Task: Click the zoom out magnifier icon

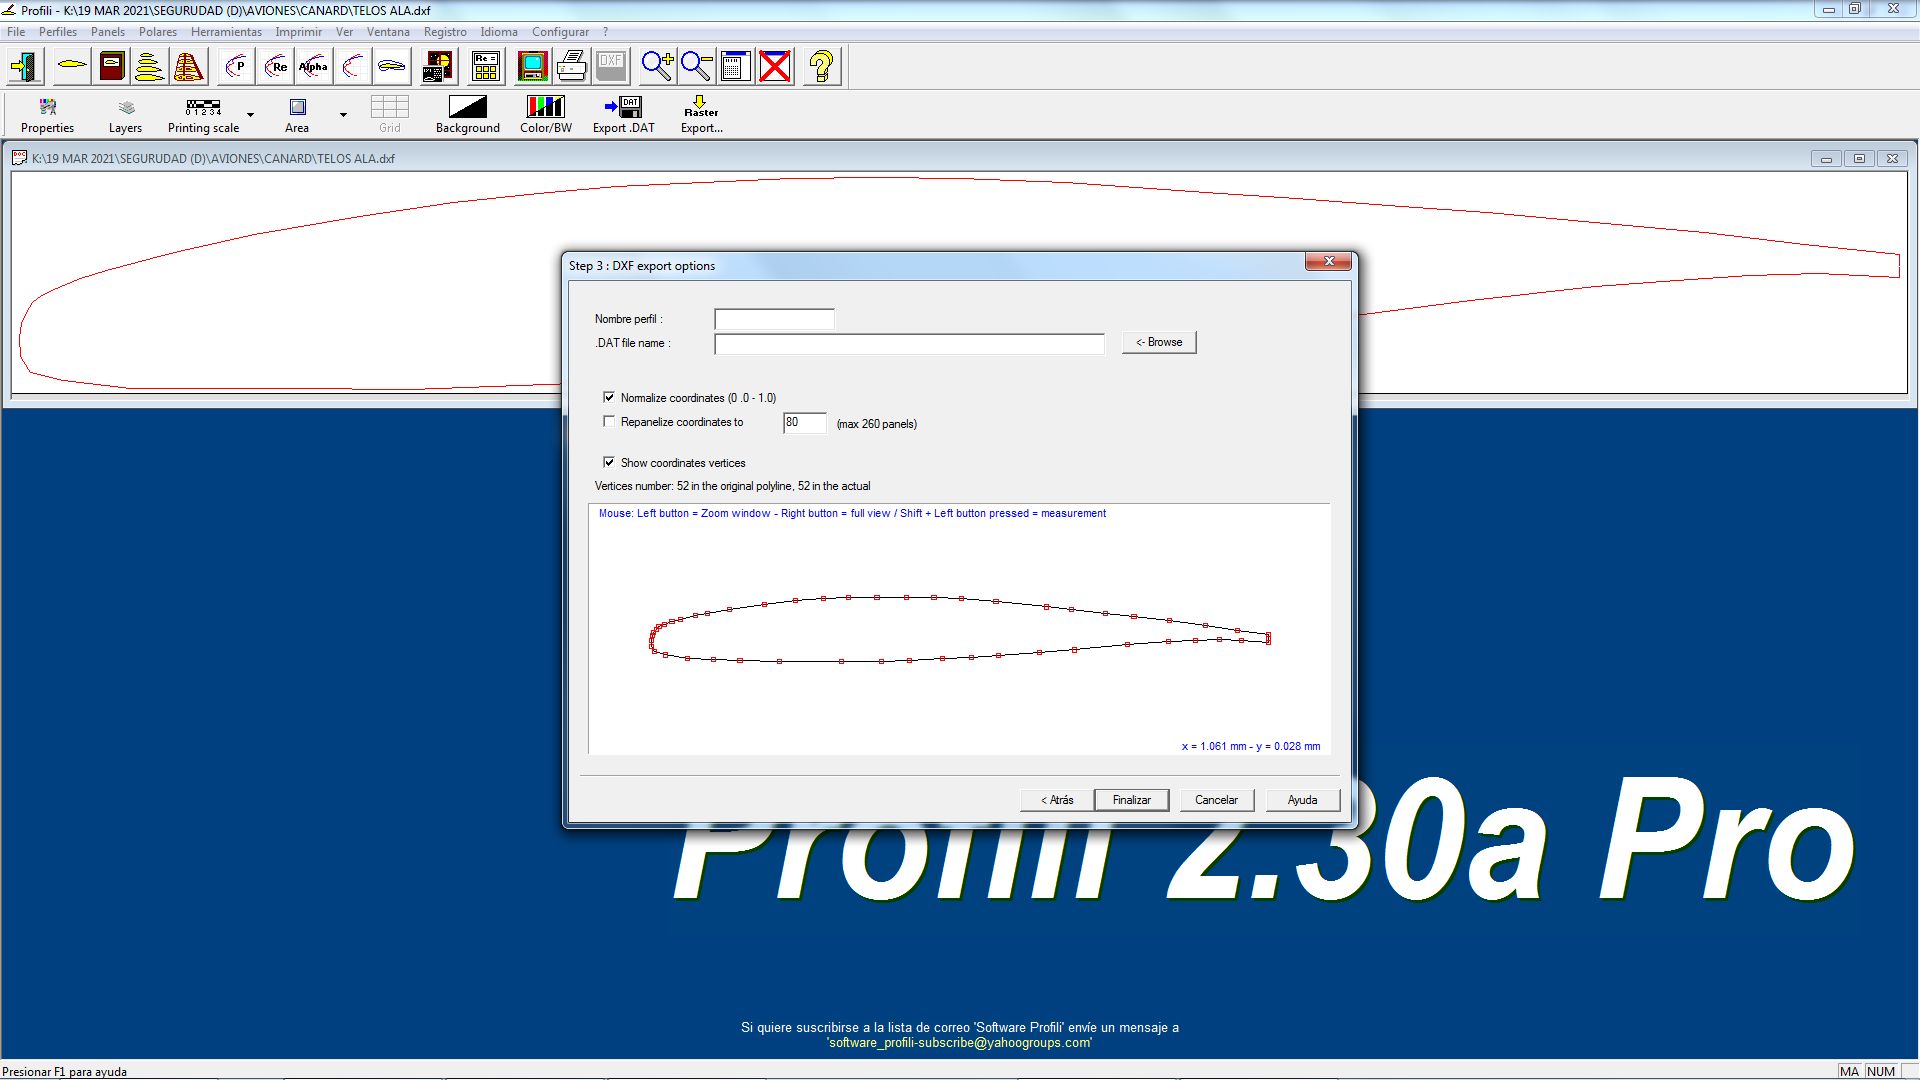Action: click(696, 67)
